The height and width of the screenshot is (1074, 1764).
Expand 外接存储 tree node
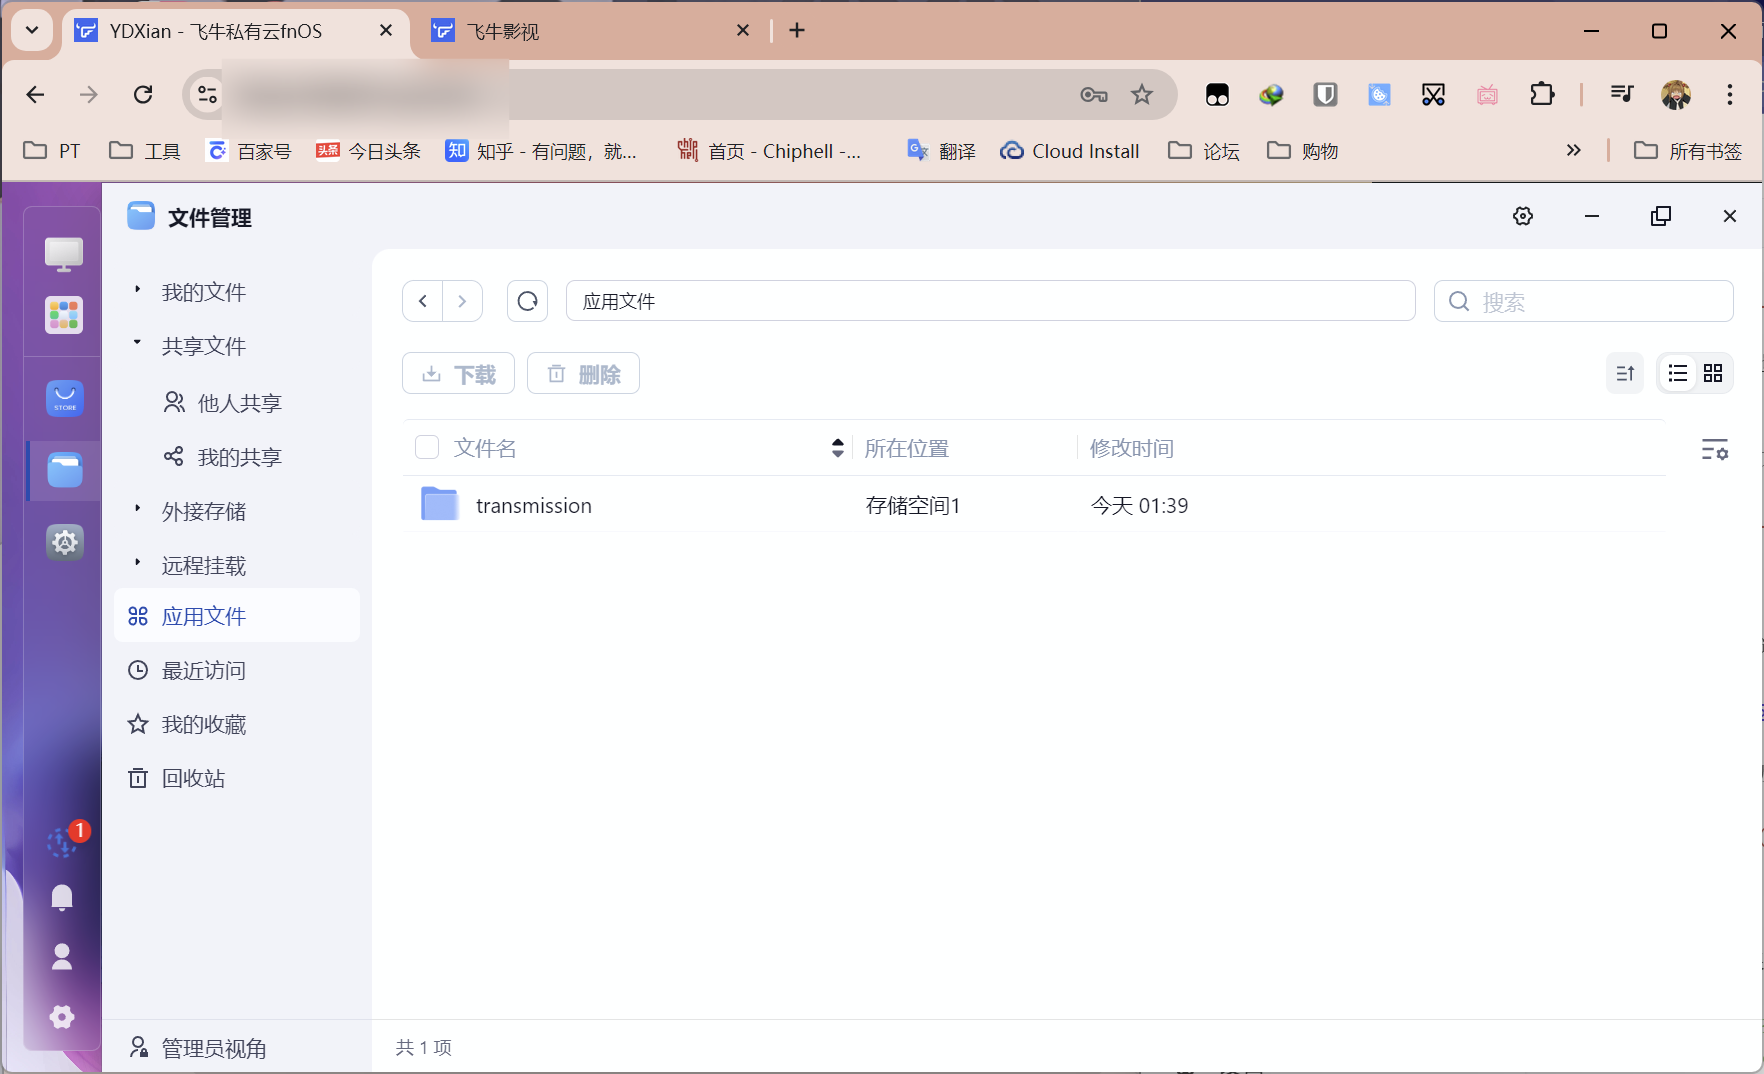137,509
